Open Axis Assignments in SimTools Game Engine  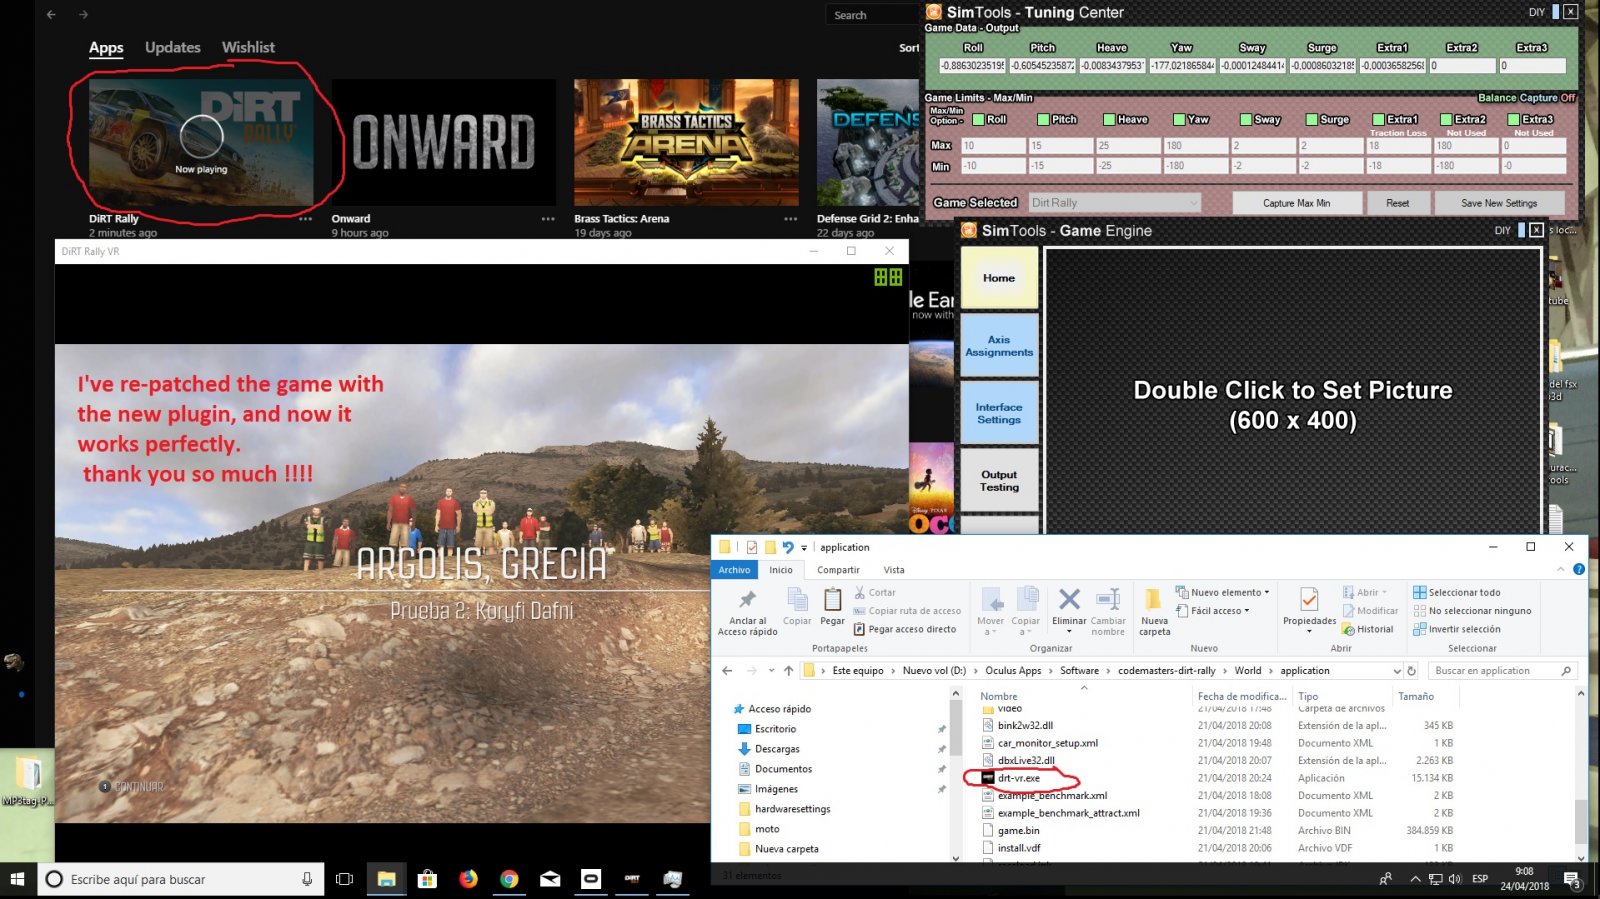[999, 346]
